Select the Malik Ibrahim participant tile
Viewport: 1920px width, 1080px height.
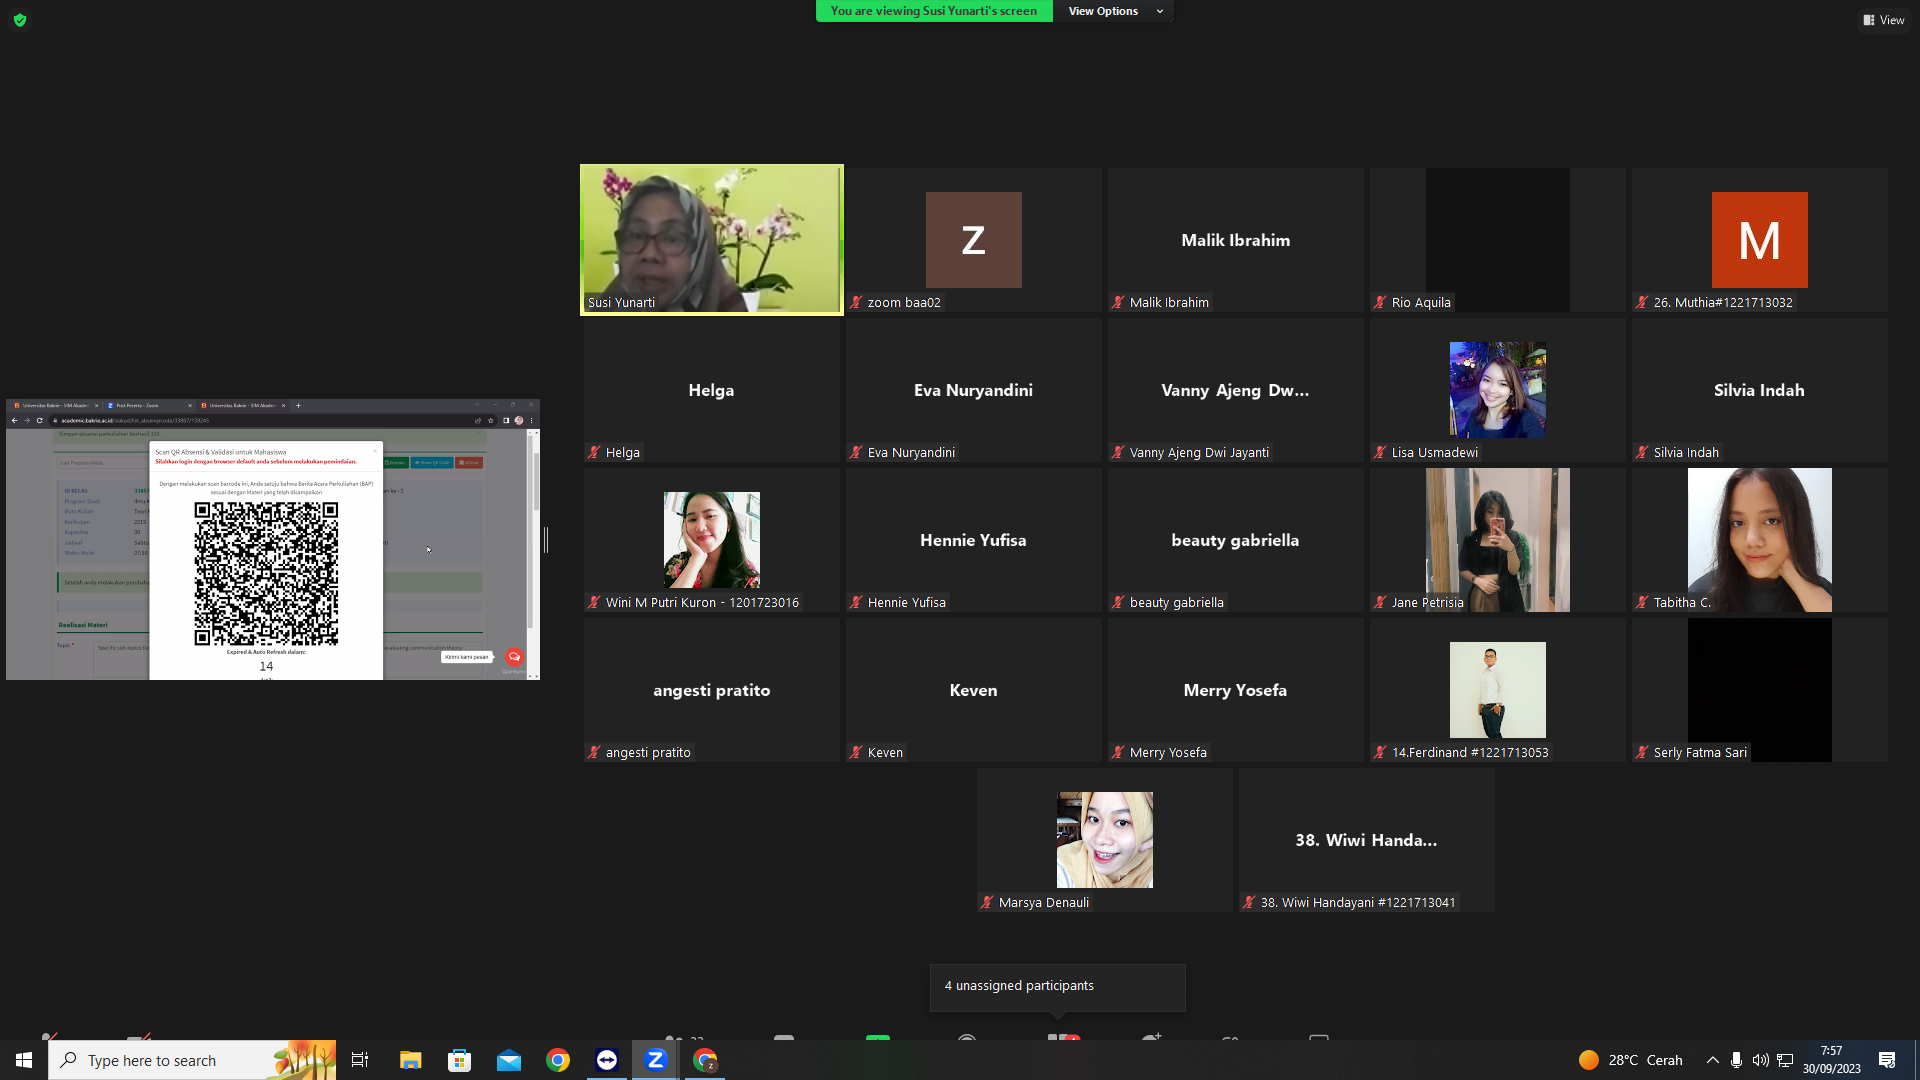coord(1236,240)
